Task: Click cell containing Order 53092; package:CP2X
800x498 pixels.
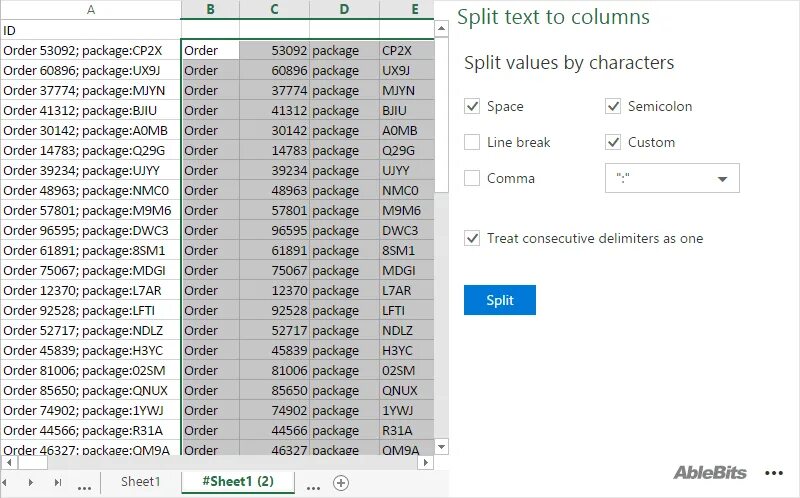Action: 90,50
